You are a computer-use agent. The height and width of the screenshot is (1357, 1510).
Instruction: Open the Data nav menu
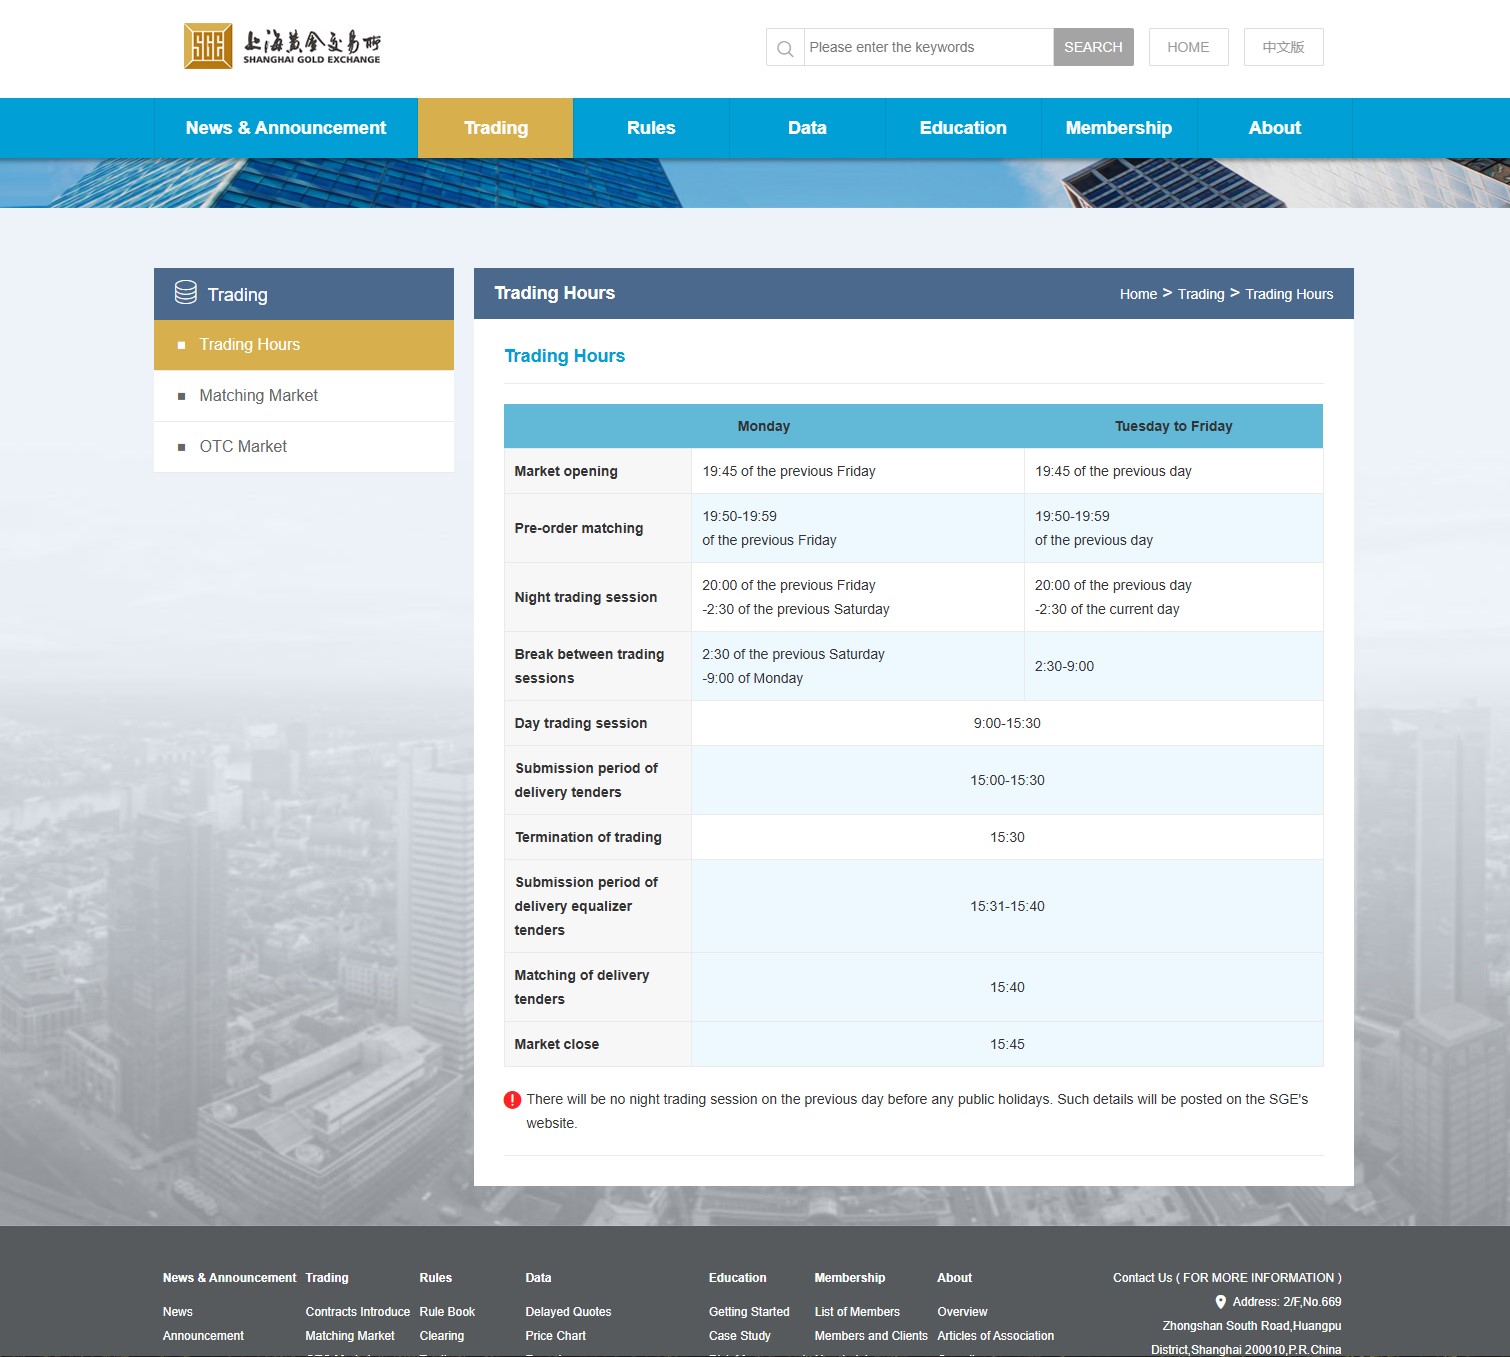click(x=807, y=128)
